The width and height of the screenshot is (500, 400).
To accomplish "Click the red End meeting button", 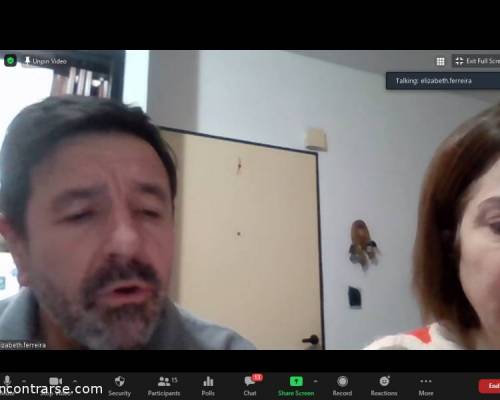I will pyautogui.click(x=490, y=386).
